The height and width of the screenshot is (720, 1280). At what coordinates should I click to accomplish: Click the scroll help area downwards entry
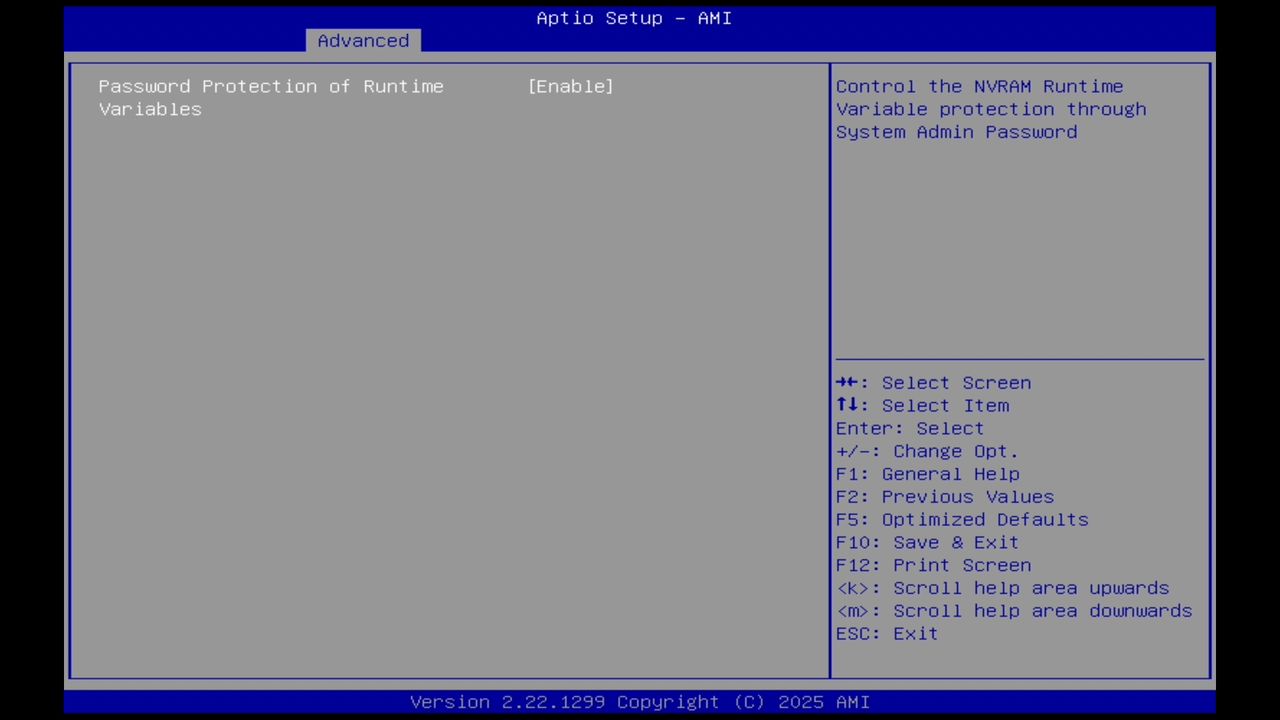(1013, 610)
